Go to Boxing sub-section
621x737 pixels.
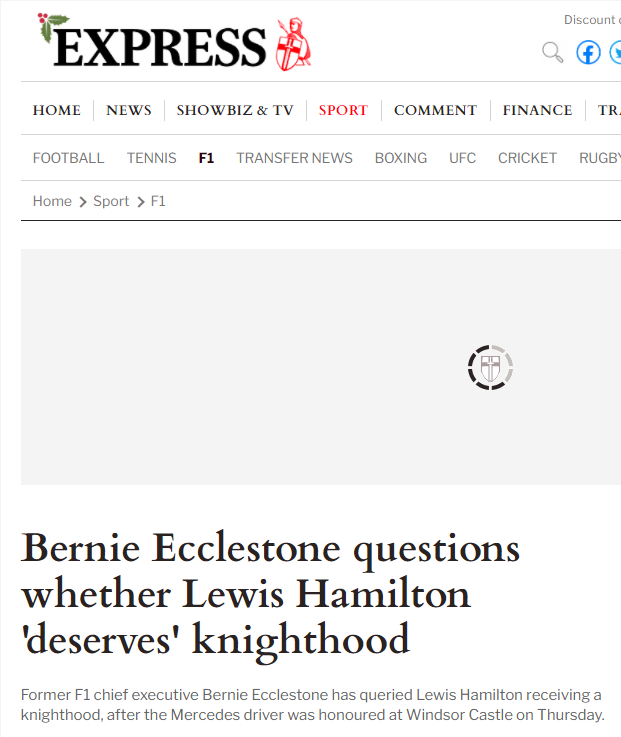pyautogui.click(x=400, y=158)
